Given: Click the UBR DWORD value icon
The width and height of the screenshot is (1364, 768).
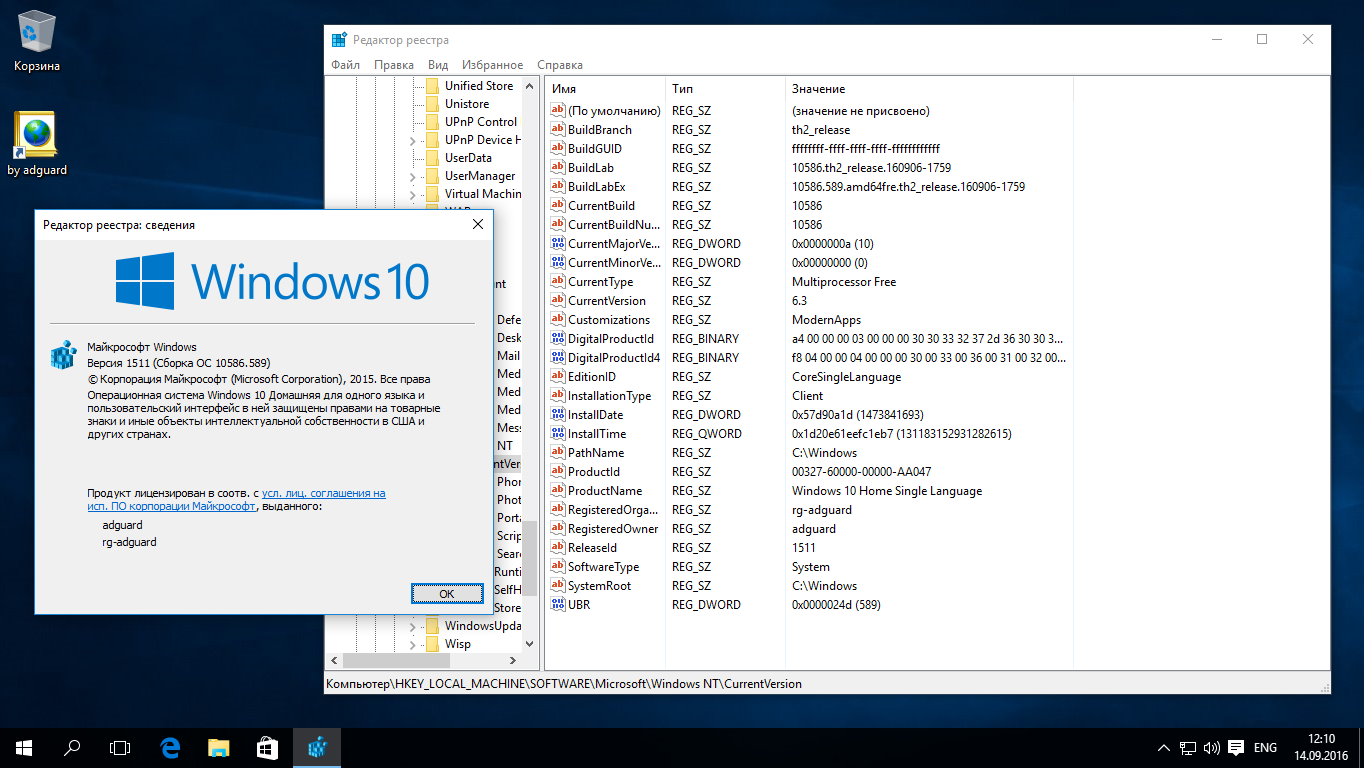Looking at the screenshot, I should click(558, 605).
